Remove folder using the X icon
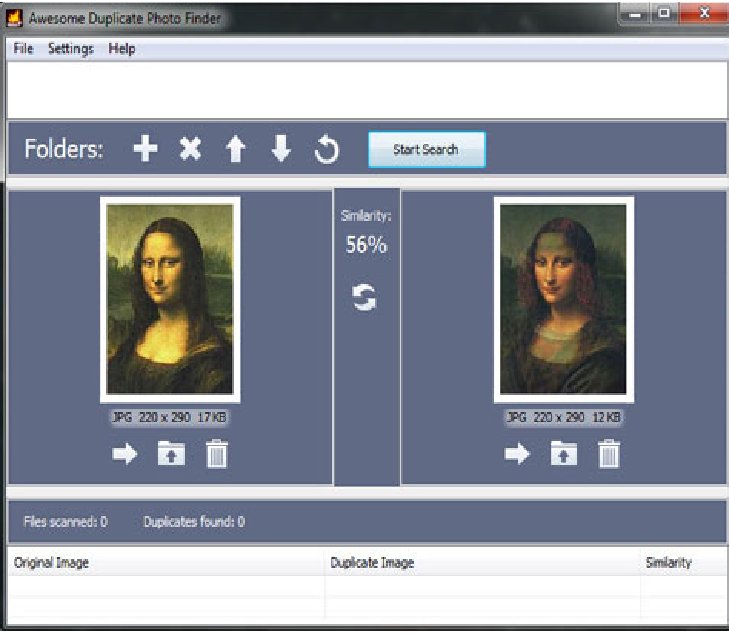729x634 pixels. [190, 150]
